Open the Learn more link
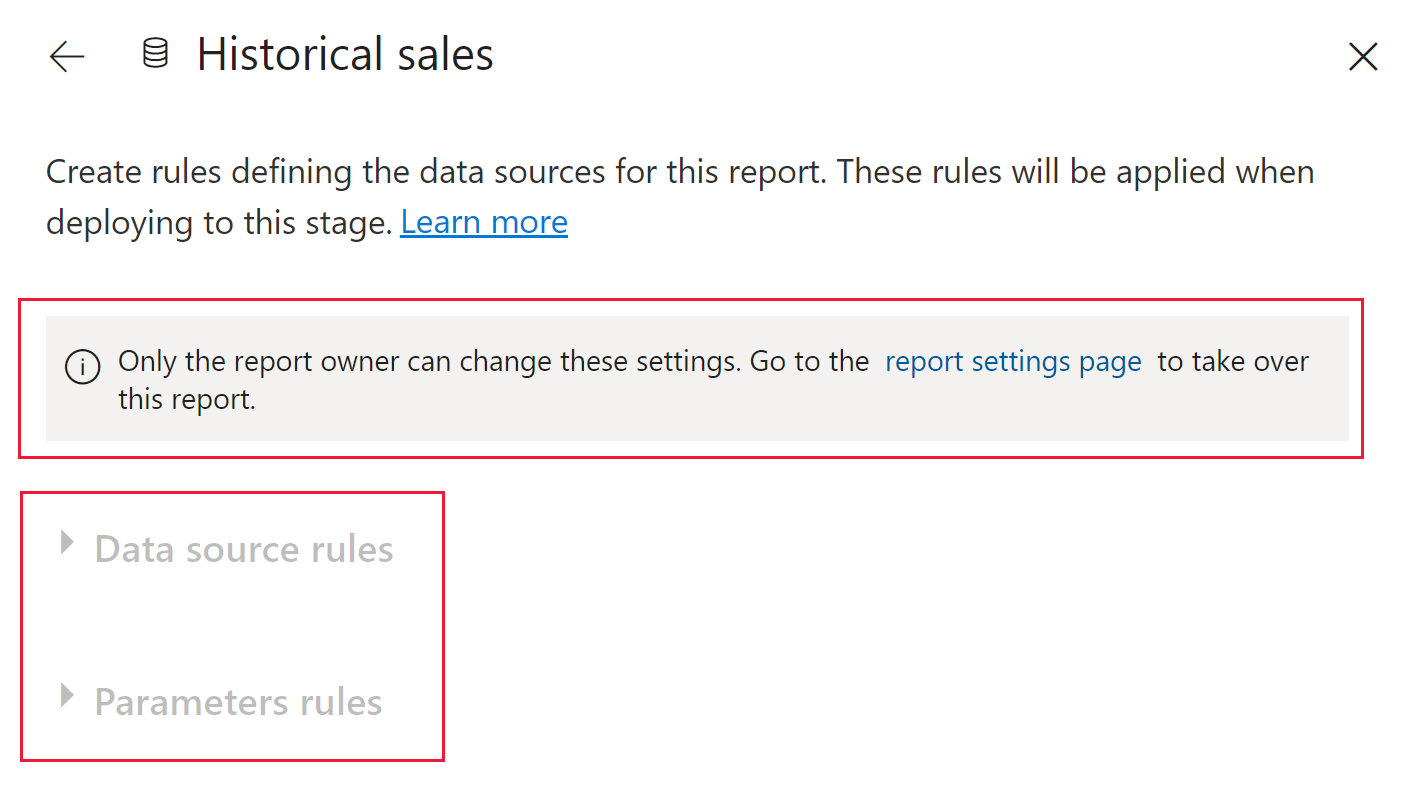 point(484,222)
